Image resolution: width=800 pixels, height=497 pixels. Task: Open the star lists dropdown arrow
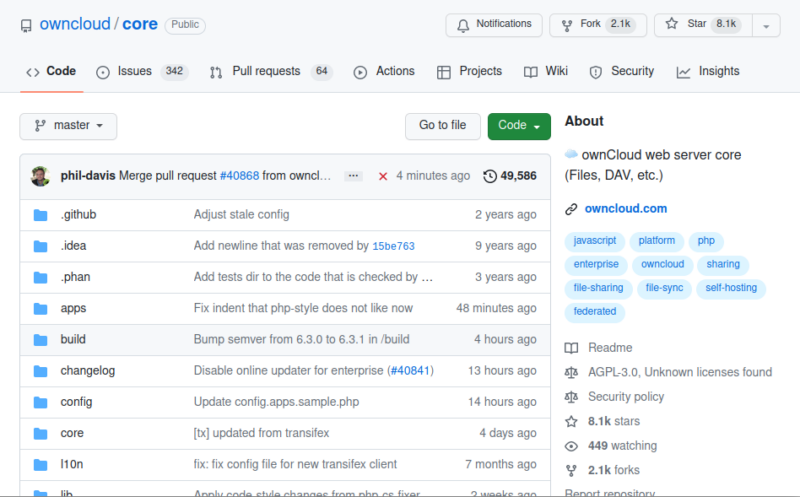click(x=766, y=26)
